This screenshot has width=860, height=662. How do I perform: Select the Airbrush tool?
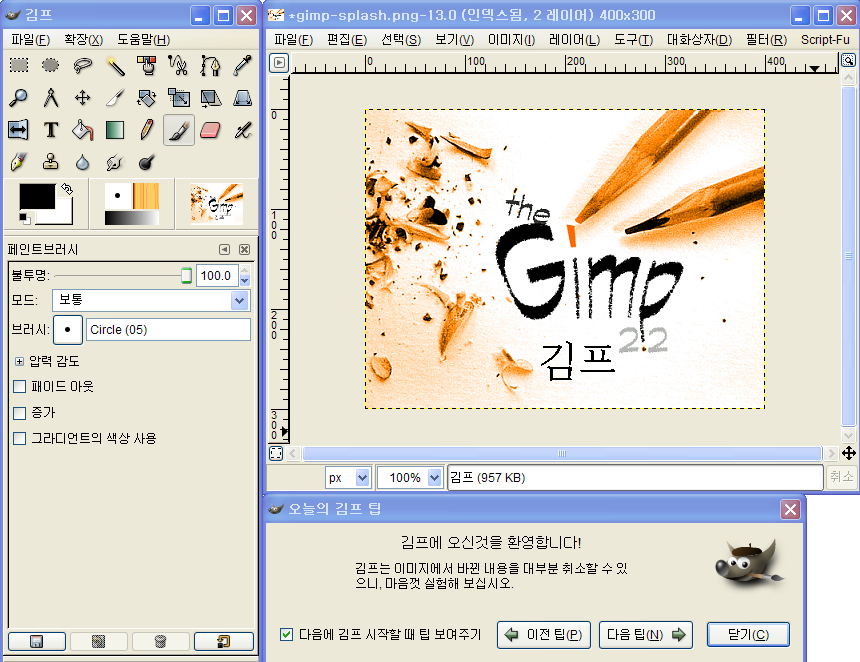click(x=242, y=130)
